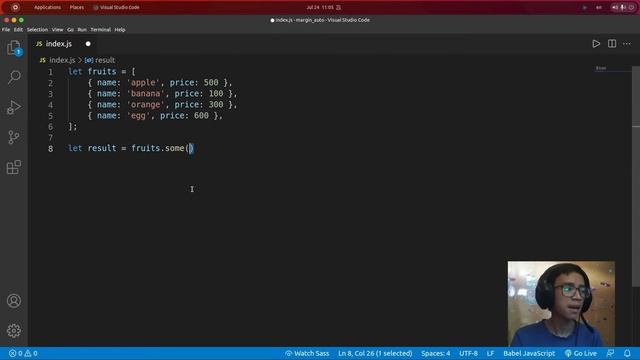
Task: Place cursor on 'orange' string
Action: pyautogui.click(x=146, y=104)
